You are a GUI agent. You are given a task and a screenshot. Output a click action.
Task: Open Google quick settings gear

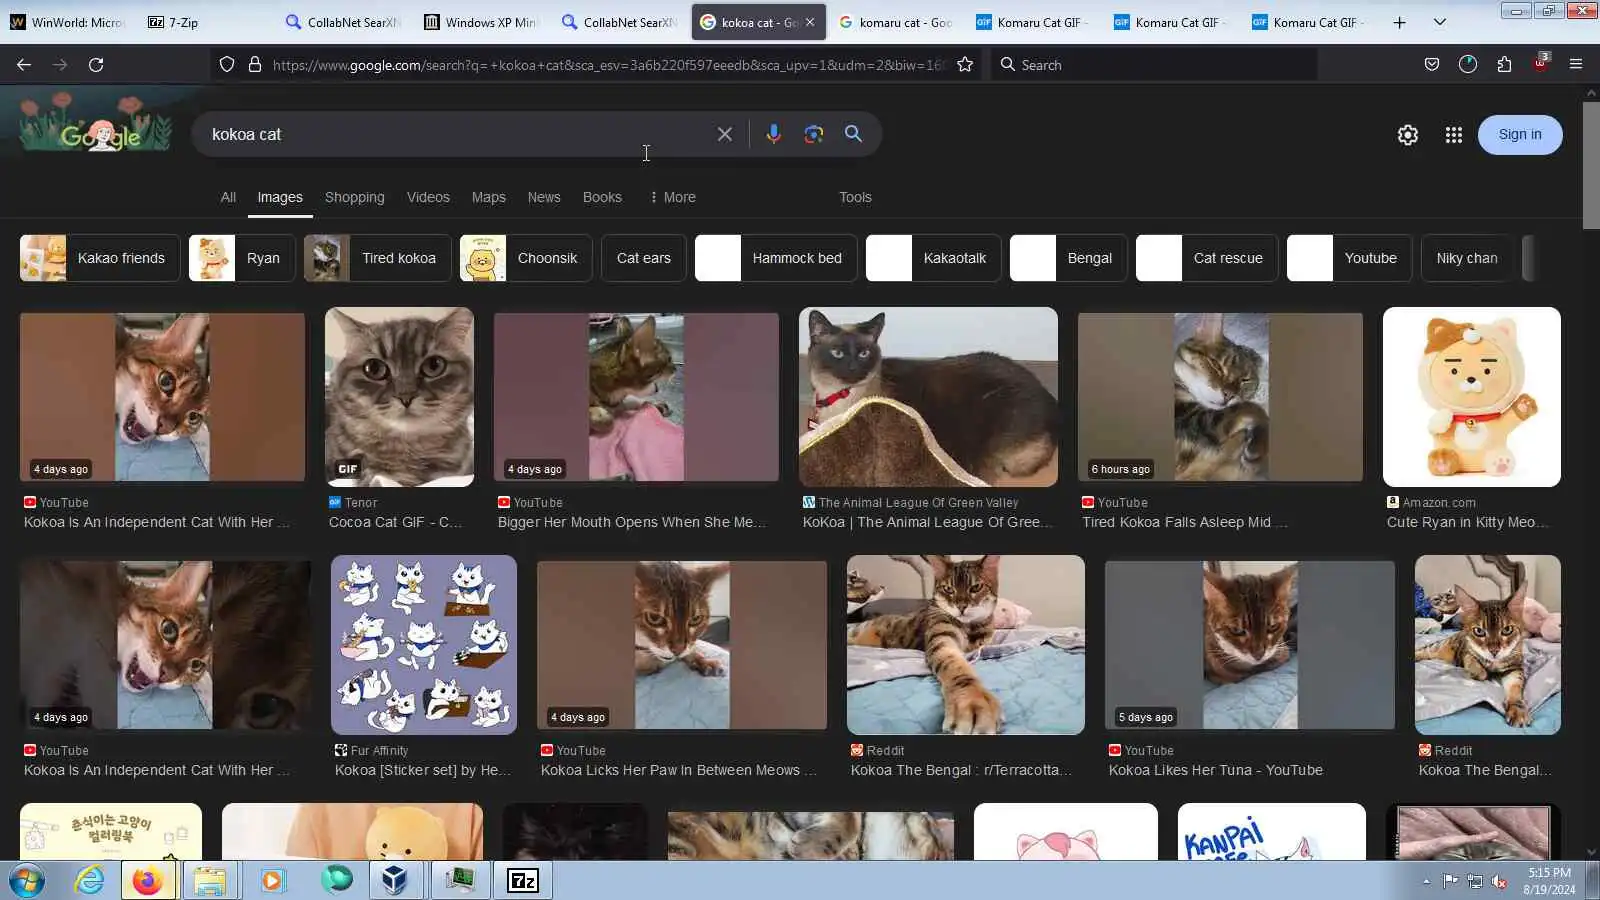[x=1408, y=135]
